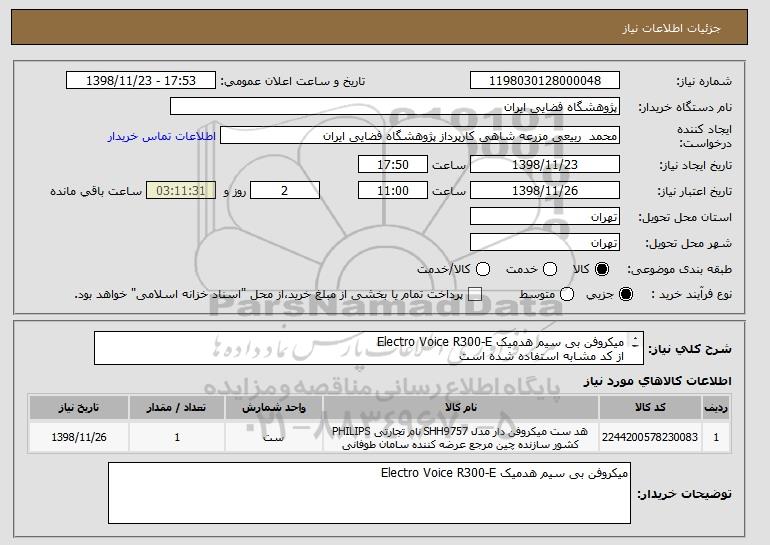Select the کالا/خدمت radio button

coord(483,269)
